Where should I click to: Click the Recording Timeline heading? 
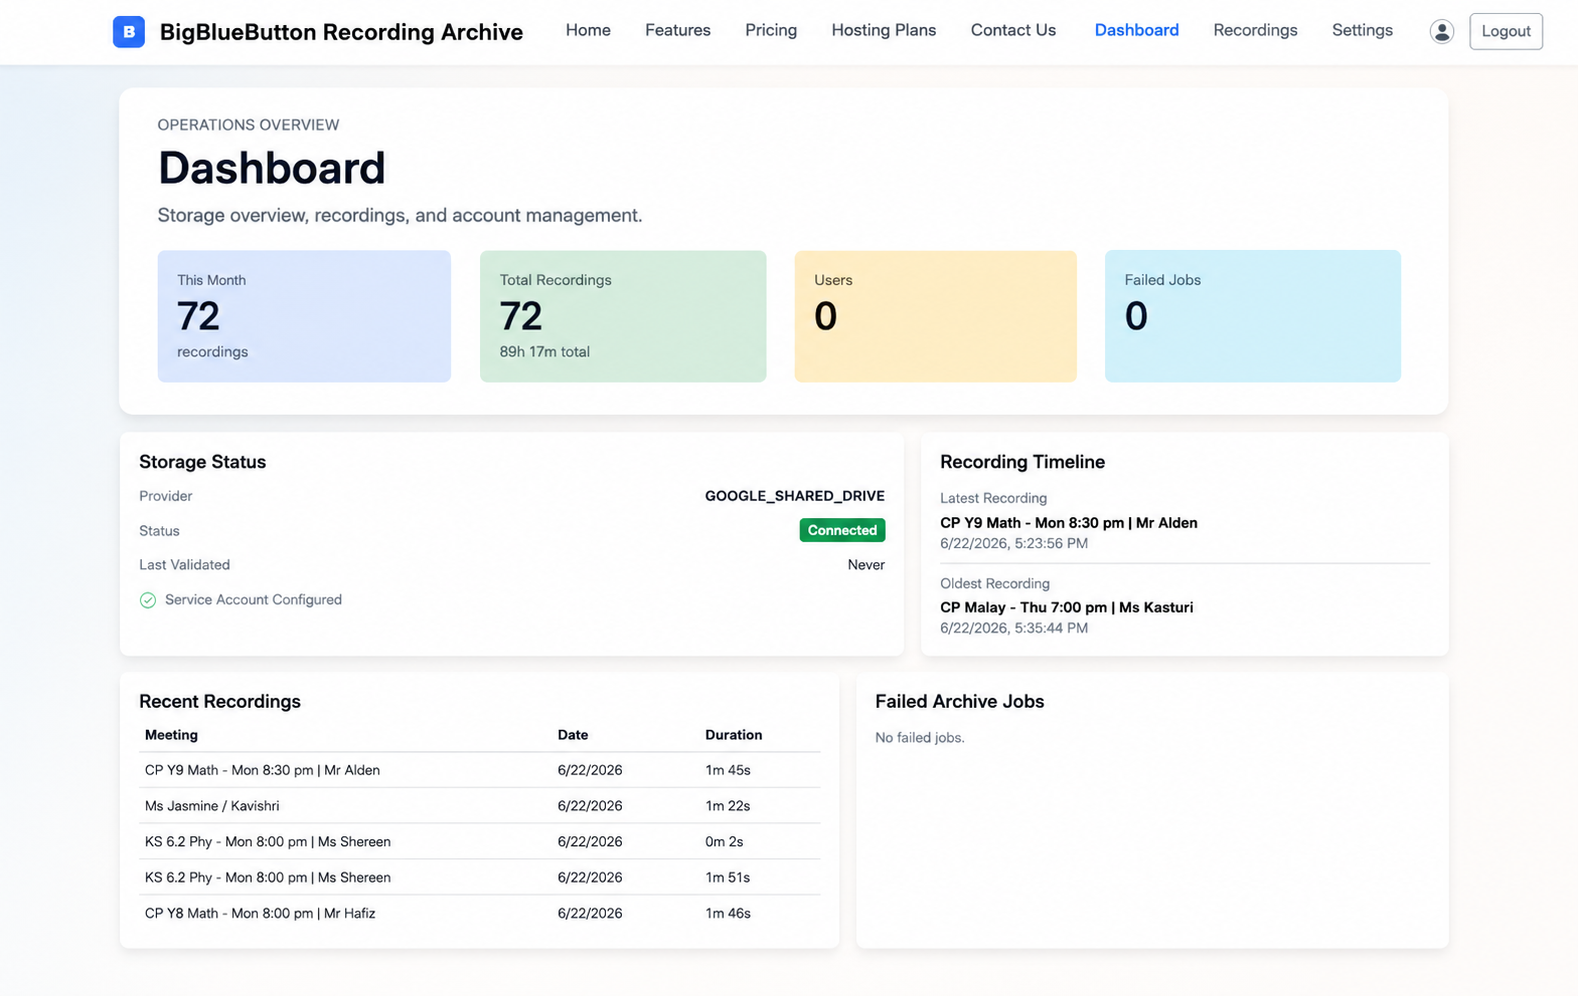click(1022, 462)
